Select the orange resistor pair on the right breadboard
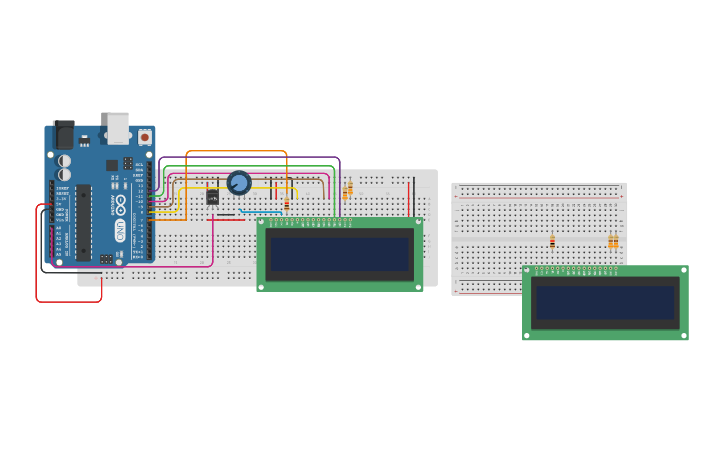The height and width of the screenshot is (453, 725). click(613, 241)
